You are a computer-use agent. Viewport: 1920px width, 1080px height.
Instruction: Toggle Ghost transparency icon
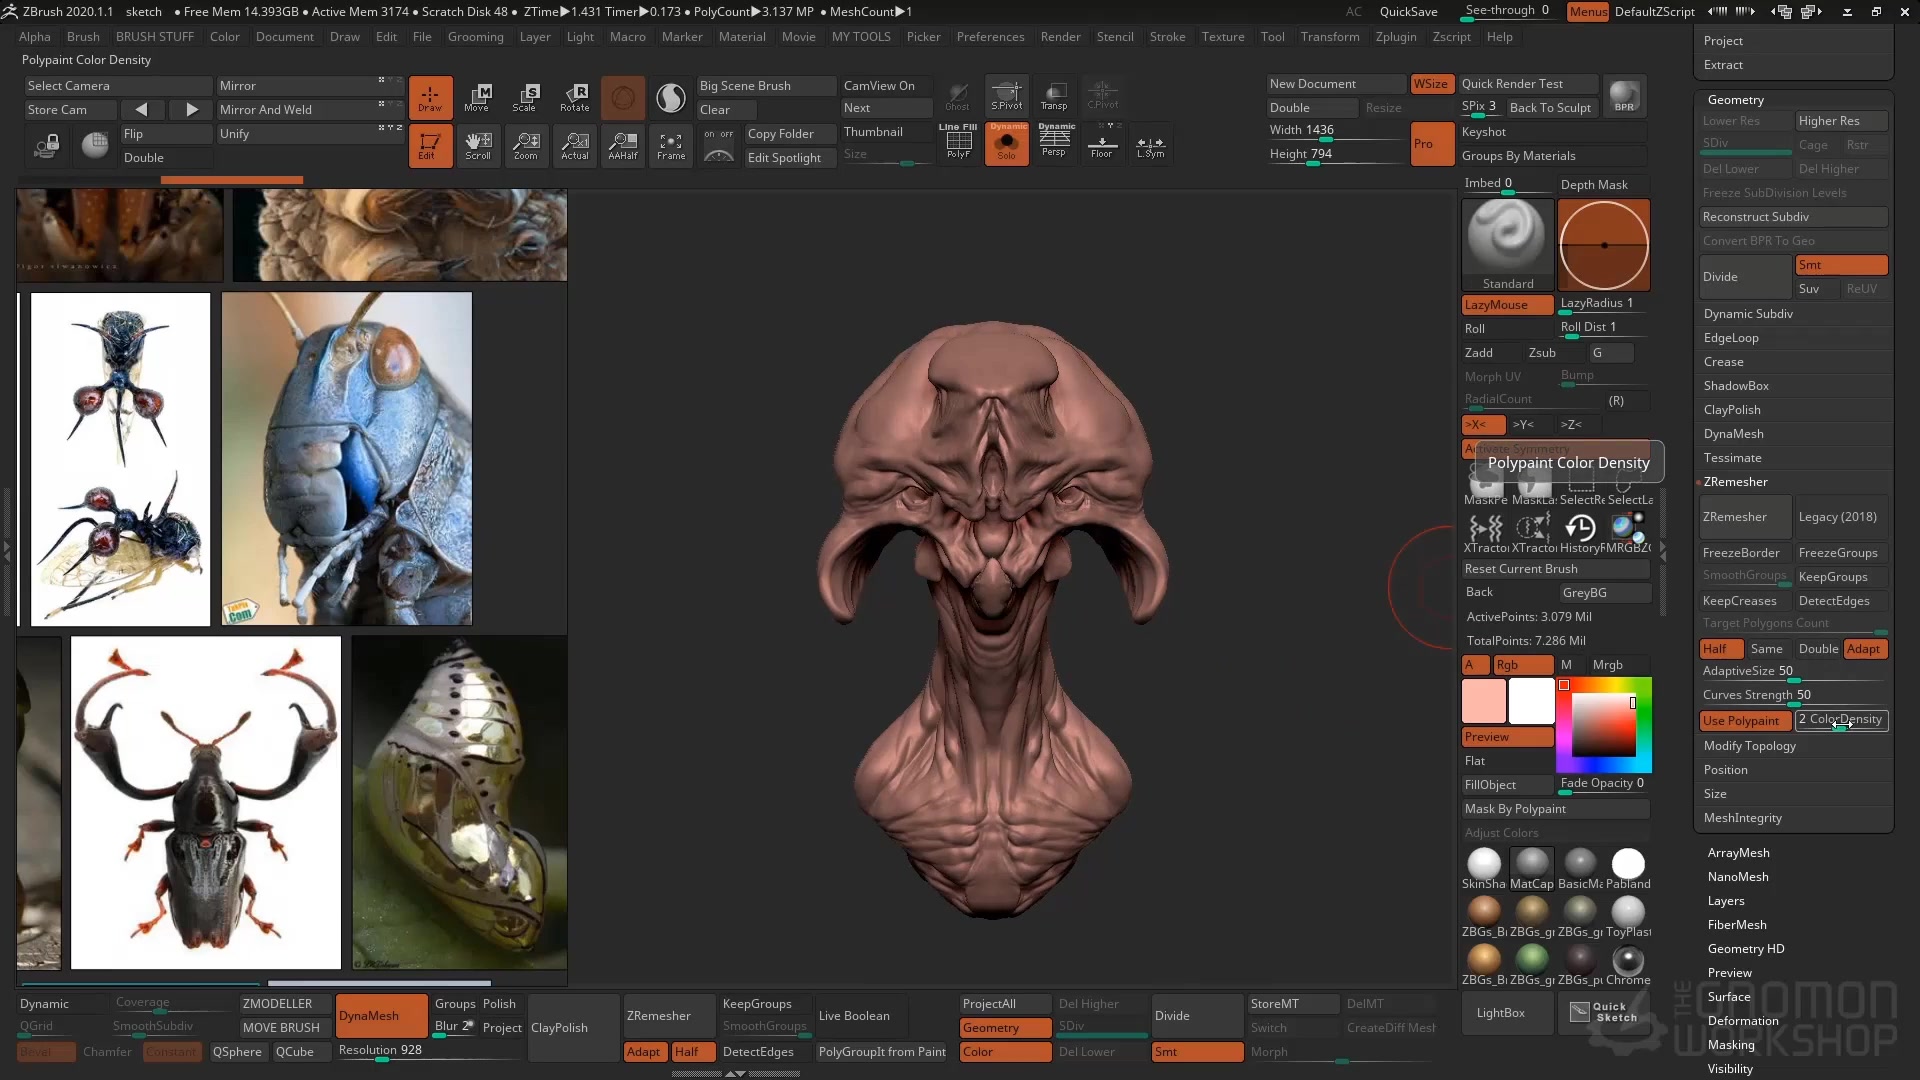pyautogui.click(x=958, y=95)
